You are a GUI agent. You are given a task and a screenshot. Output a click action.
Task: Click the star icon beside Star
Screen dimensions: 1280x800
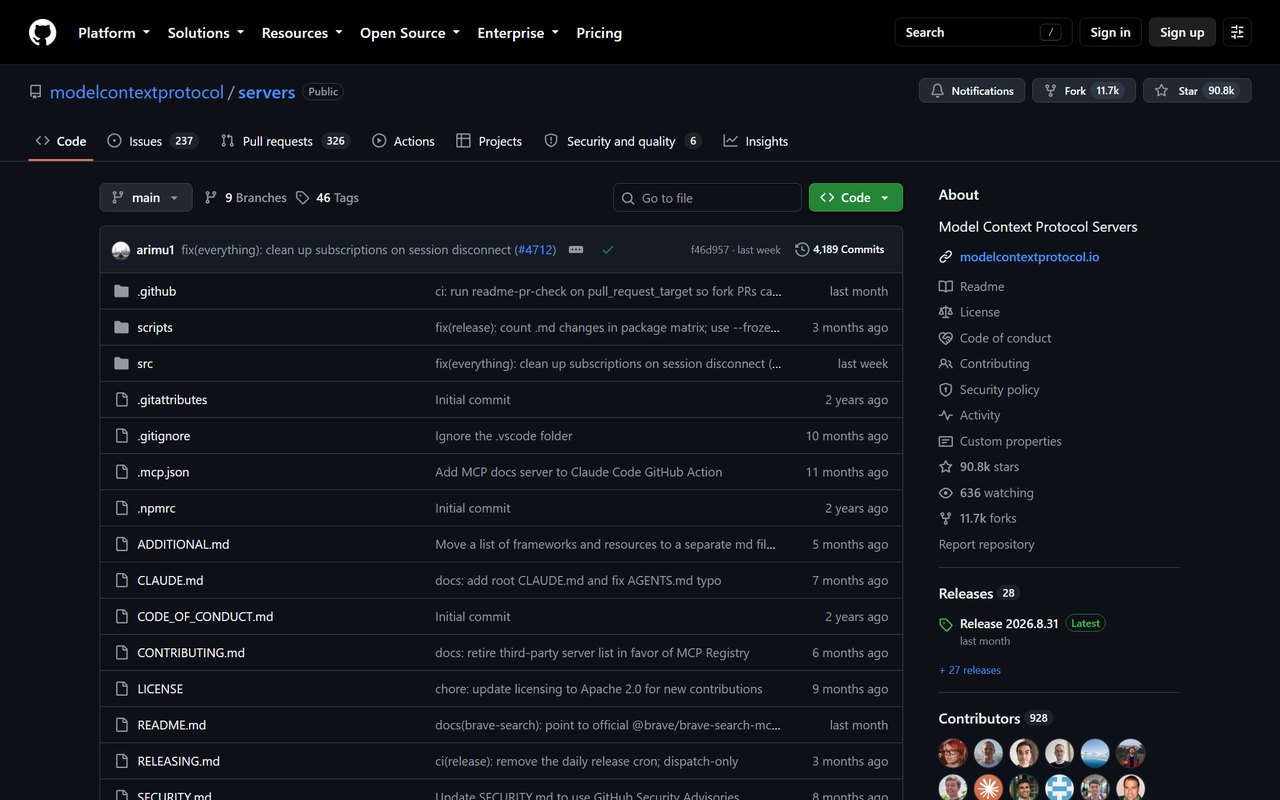[1161, 91]
